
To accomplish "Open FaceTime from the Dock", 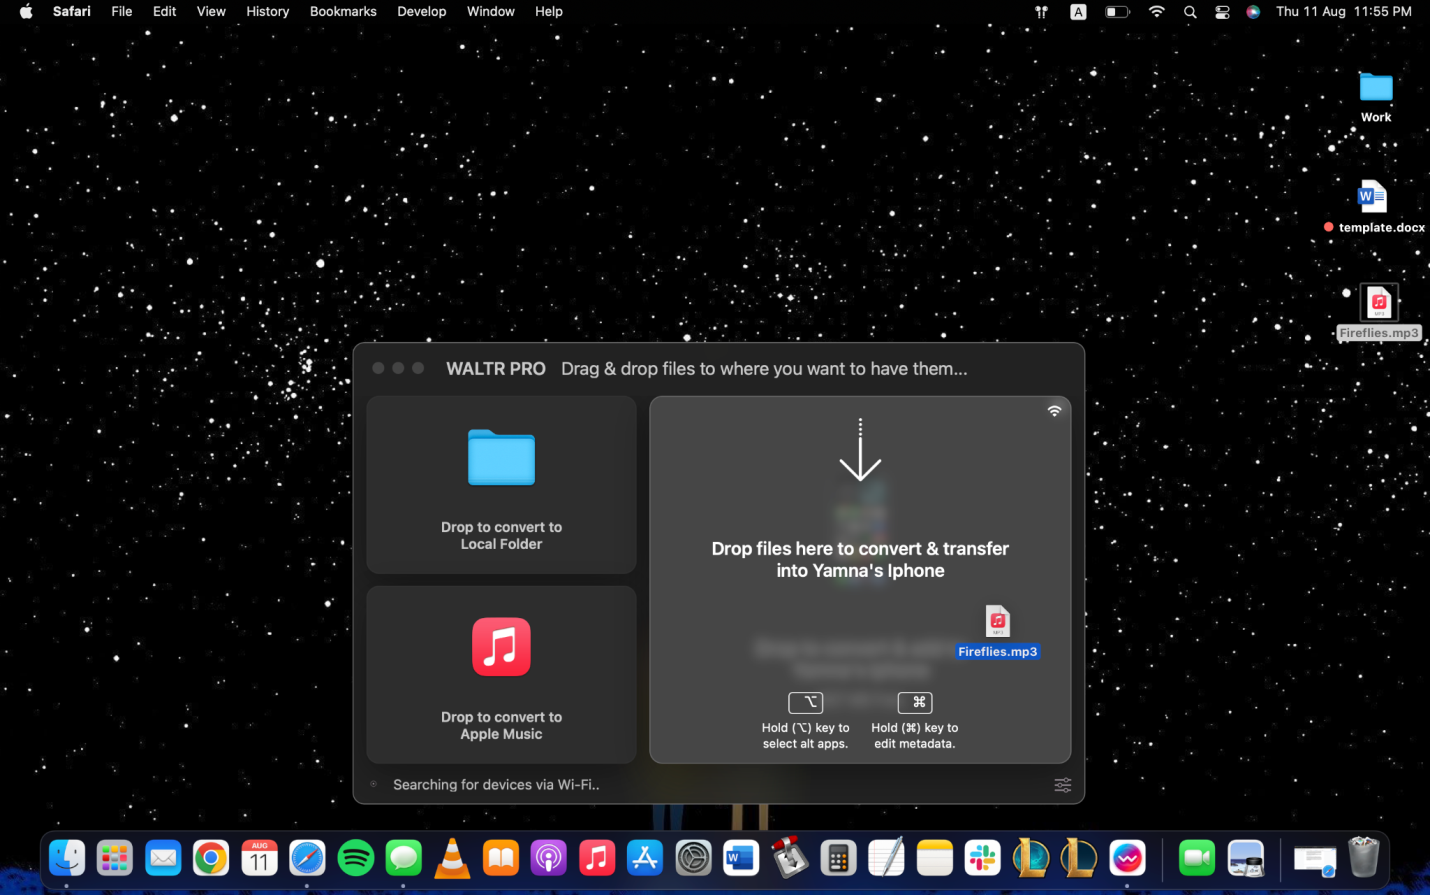I will coord(1197,858).
